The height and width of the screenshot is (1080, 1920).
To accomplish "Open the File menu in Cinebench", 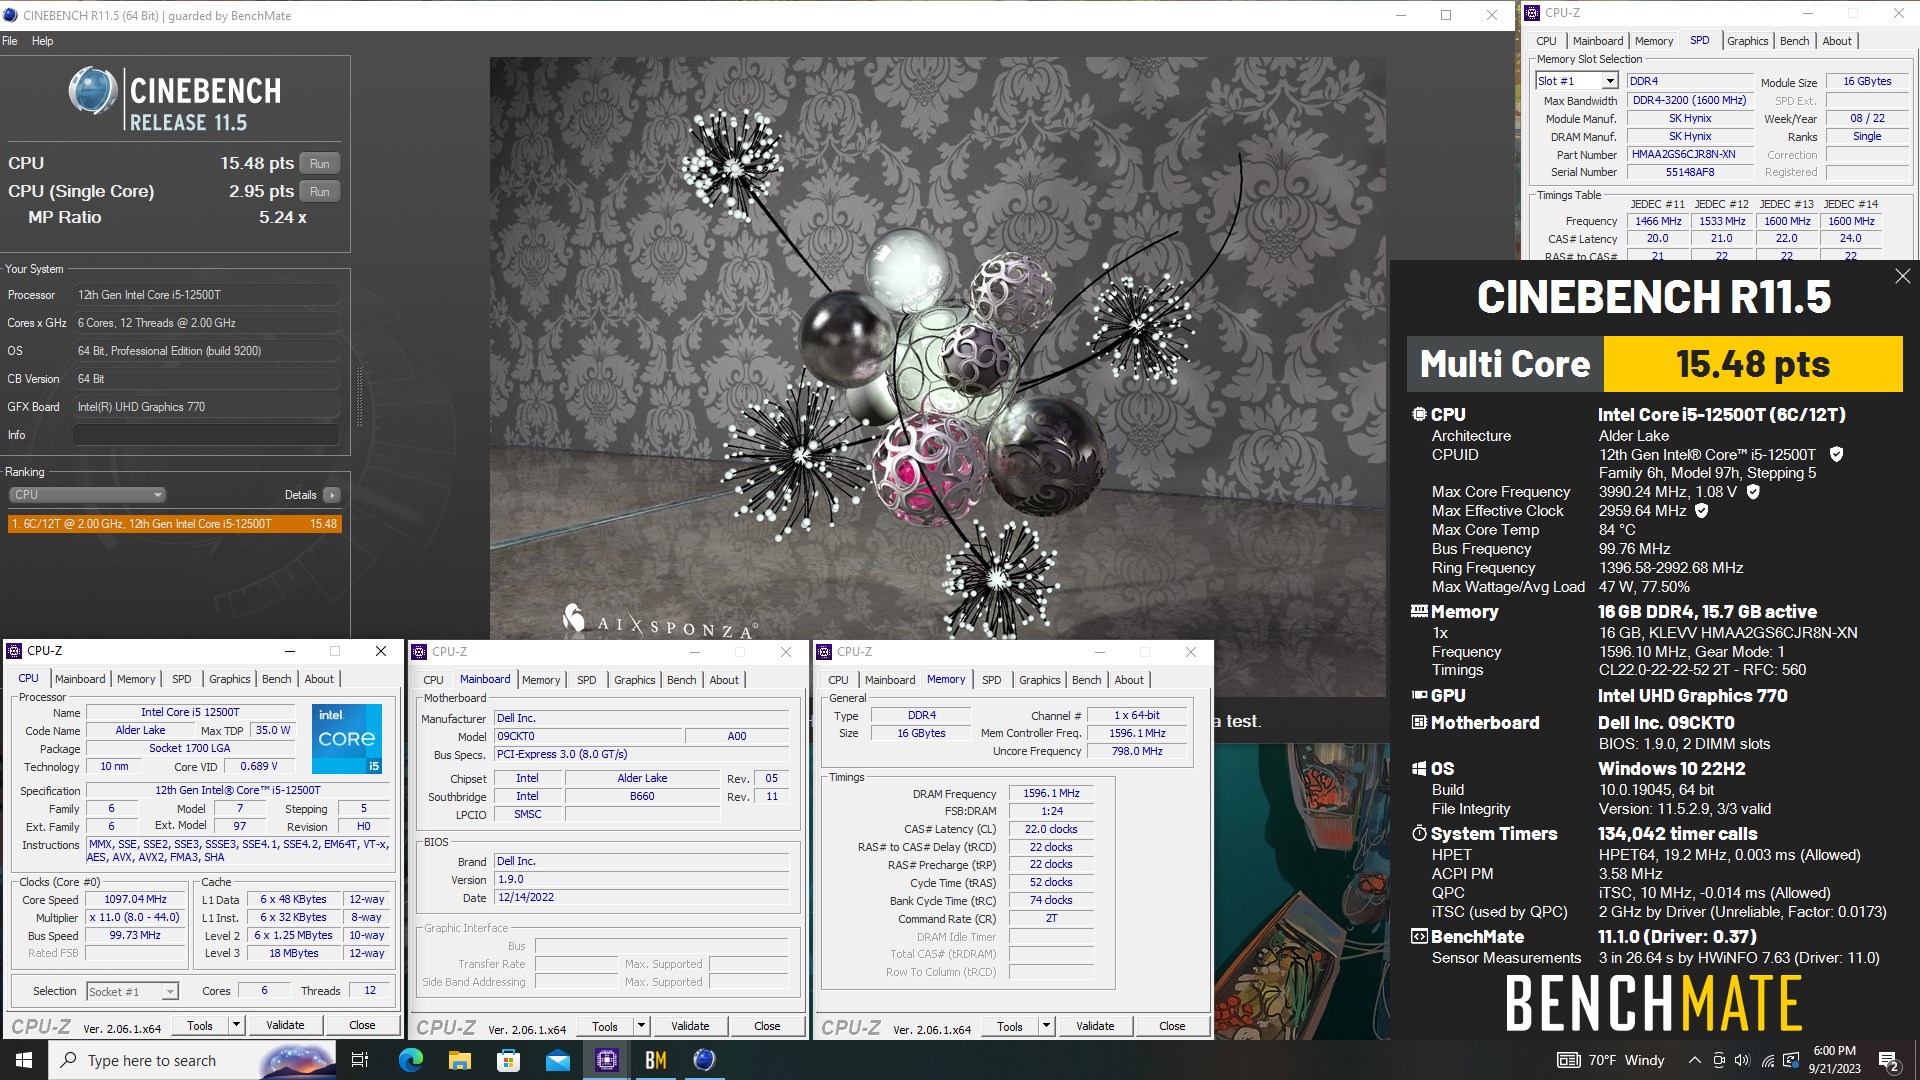I will 10,41.
